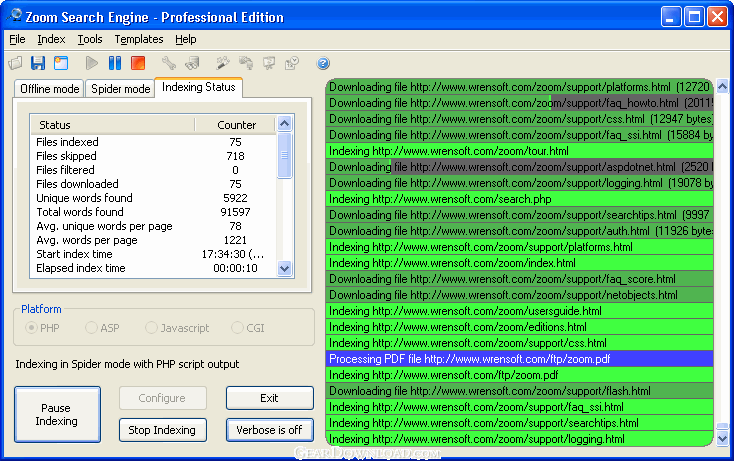
Task: Click the Exit button
Action: pyautogui.click(x=270, y=398)
